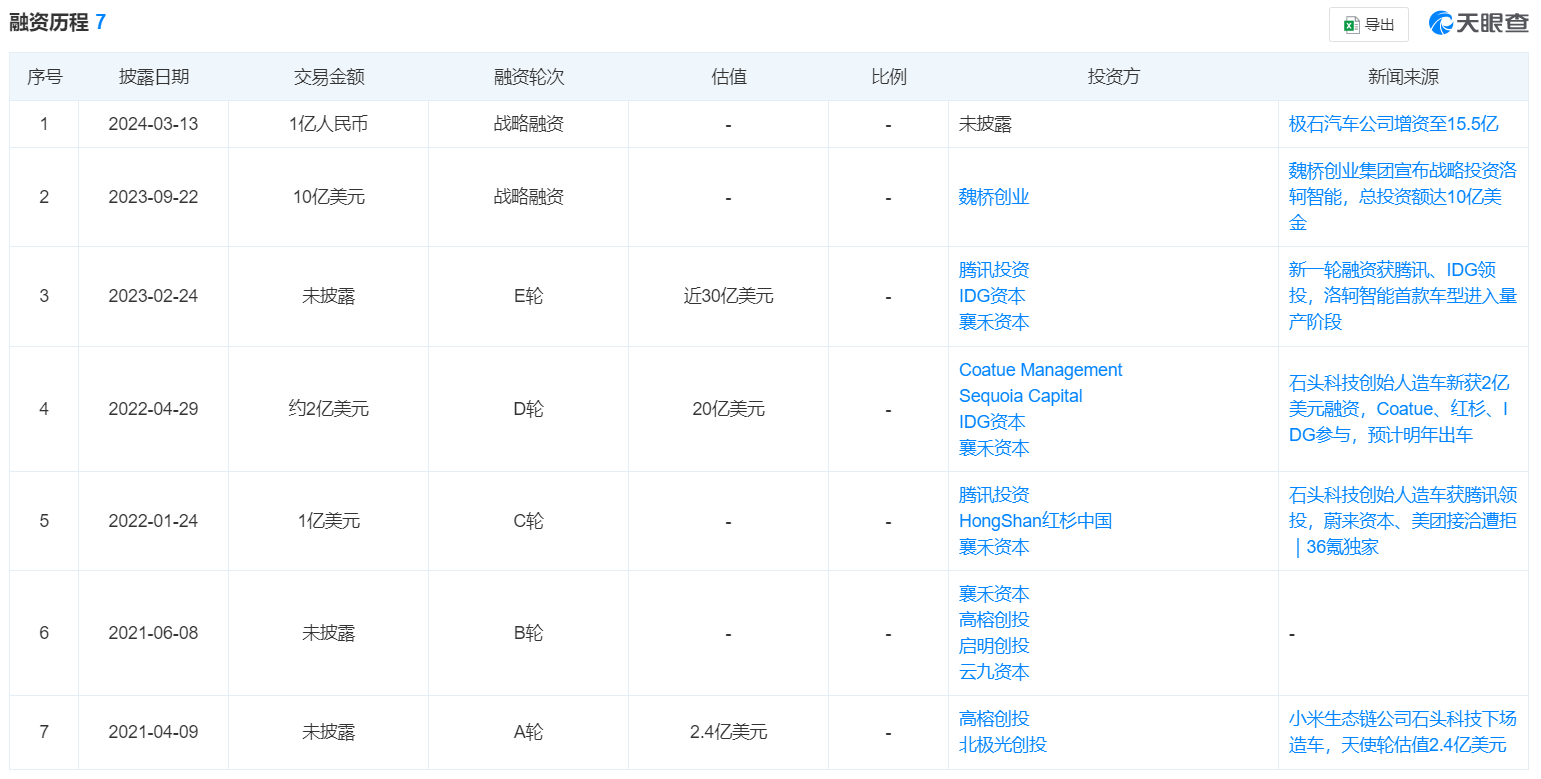Click the E轮 round cell
Viewport: 1541px width, 779px height.
click(528, 296)
